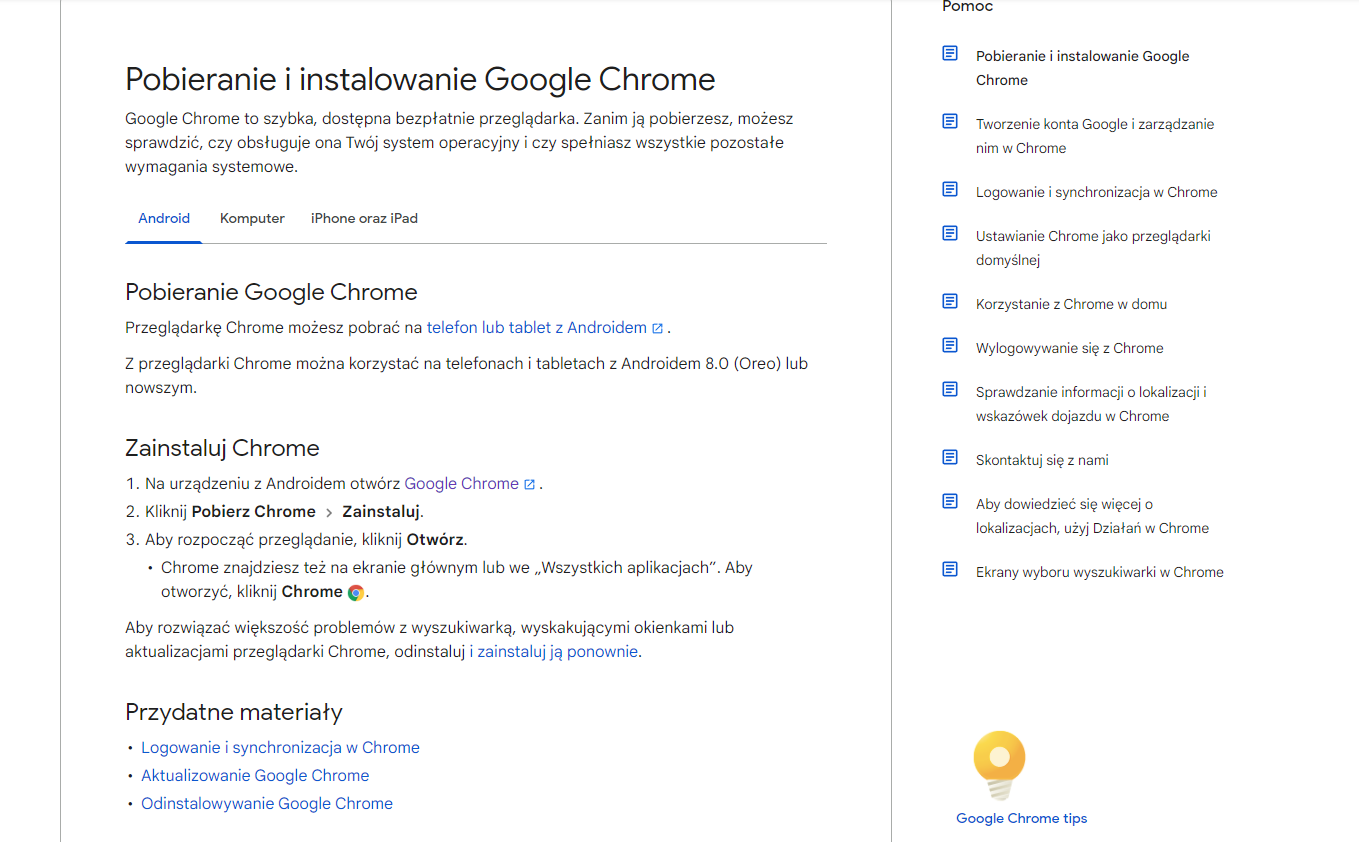Screen dimensions: 1359x842
Task: Click the article icon beside "Sprawdzanie informacji o lokalizacji"
Action: [x=950, y=389]
